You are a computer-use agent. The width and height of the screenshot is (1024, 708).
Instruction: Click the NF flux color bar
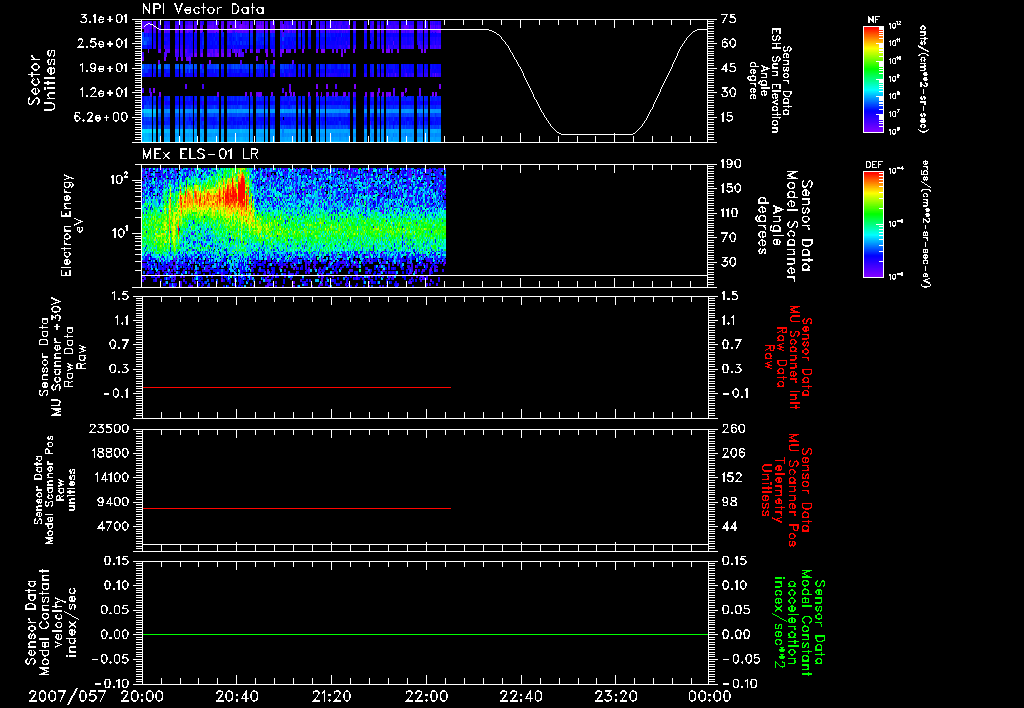point(873,78)
